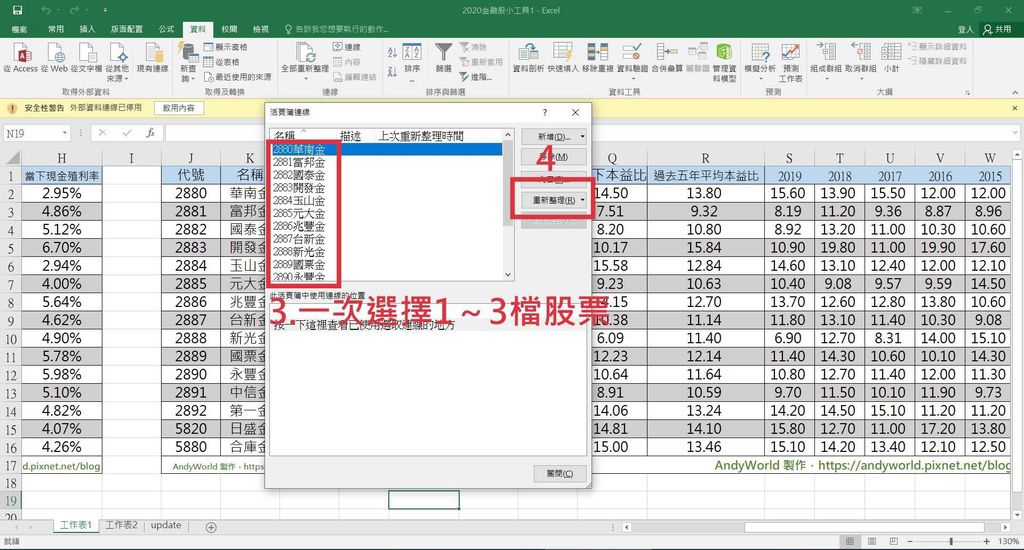
Task: Switch to the 檢視 view tab
Action: [261, 29]
